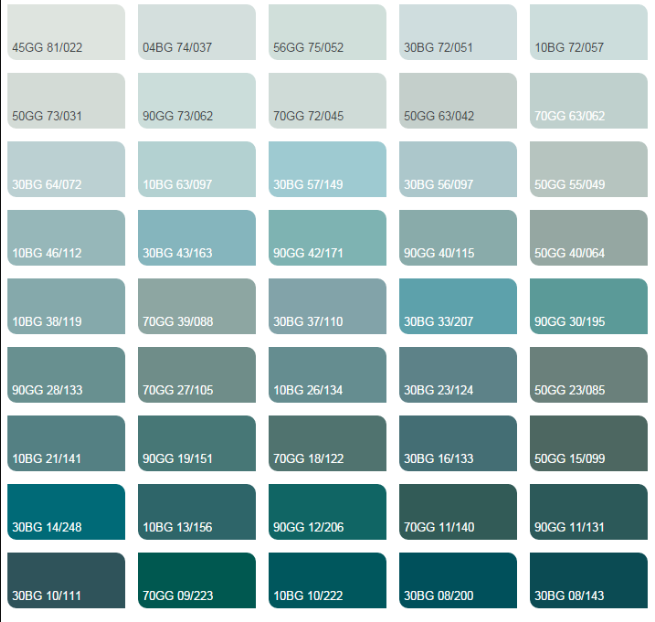
Task: Pick the 30BG 37/110 color
Action: tap(328, 306)
